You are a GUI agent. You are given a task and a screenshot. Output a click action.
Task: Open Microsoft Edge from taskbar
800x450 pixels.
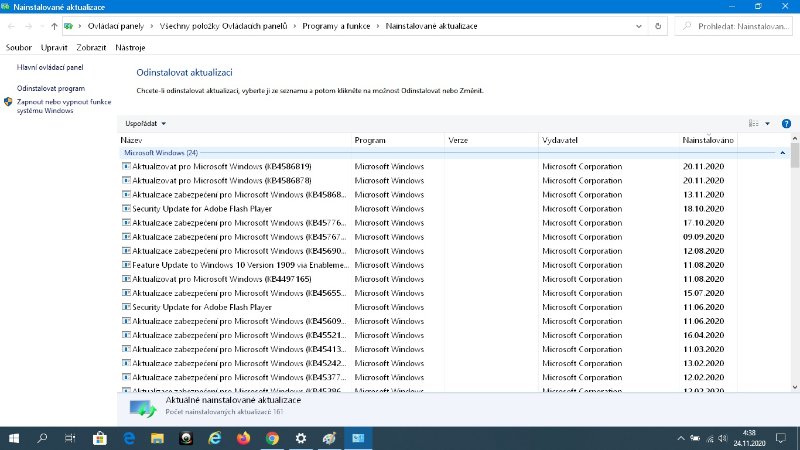pos(129,438)
